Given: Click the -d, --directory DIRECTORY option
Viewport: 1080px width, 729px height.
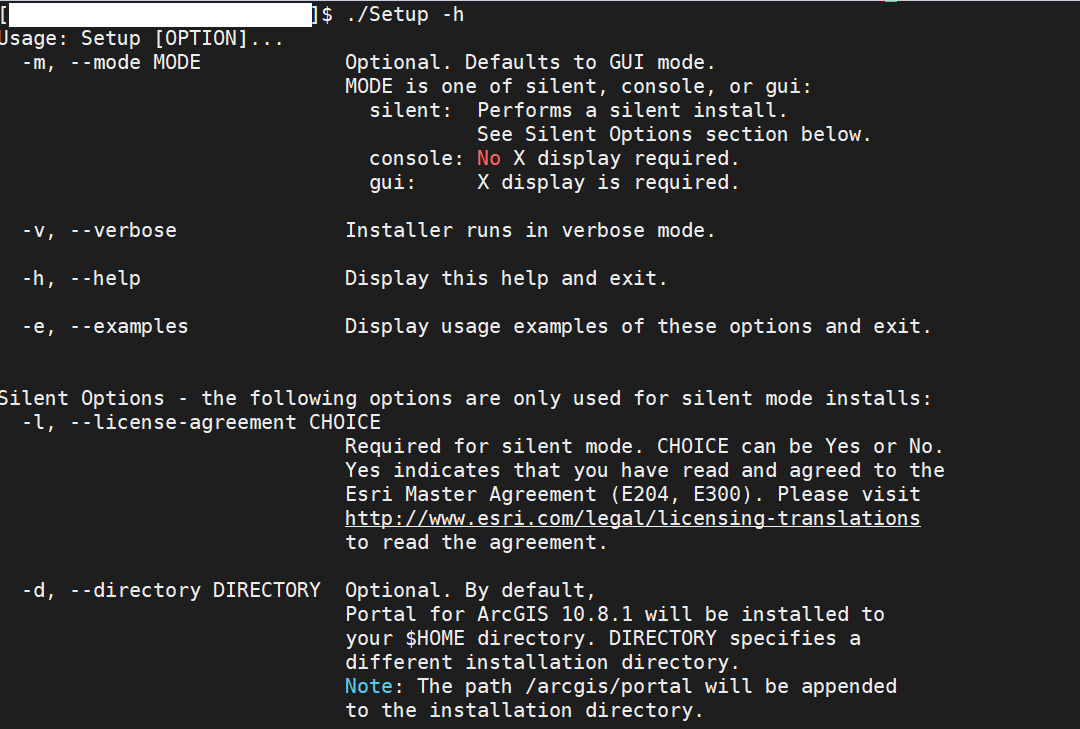Looking at the screenshot, I should [171, 590].
